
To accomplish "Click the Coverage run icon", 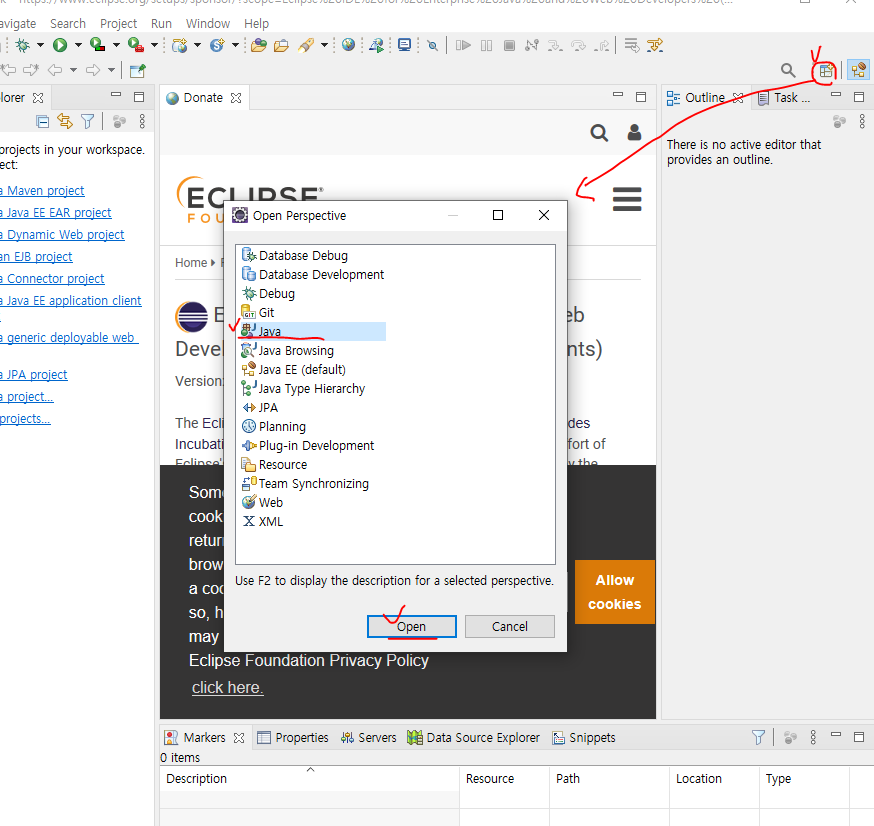I will tap(98, 45).
